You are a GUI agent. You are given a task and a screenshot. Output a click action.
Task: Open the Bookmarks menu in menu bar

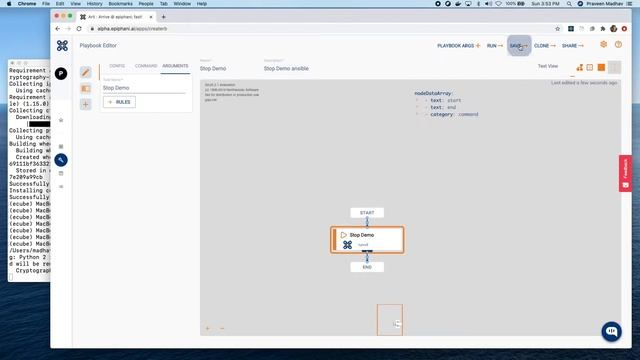[x=120, y=4]
